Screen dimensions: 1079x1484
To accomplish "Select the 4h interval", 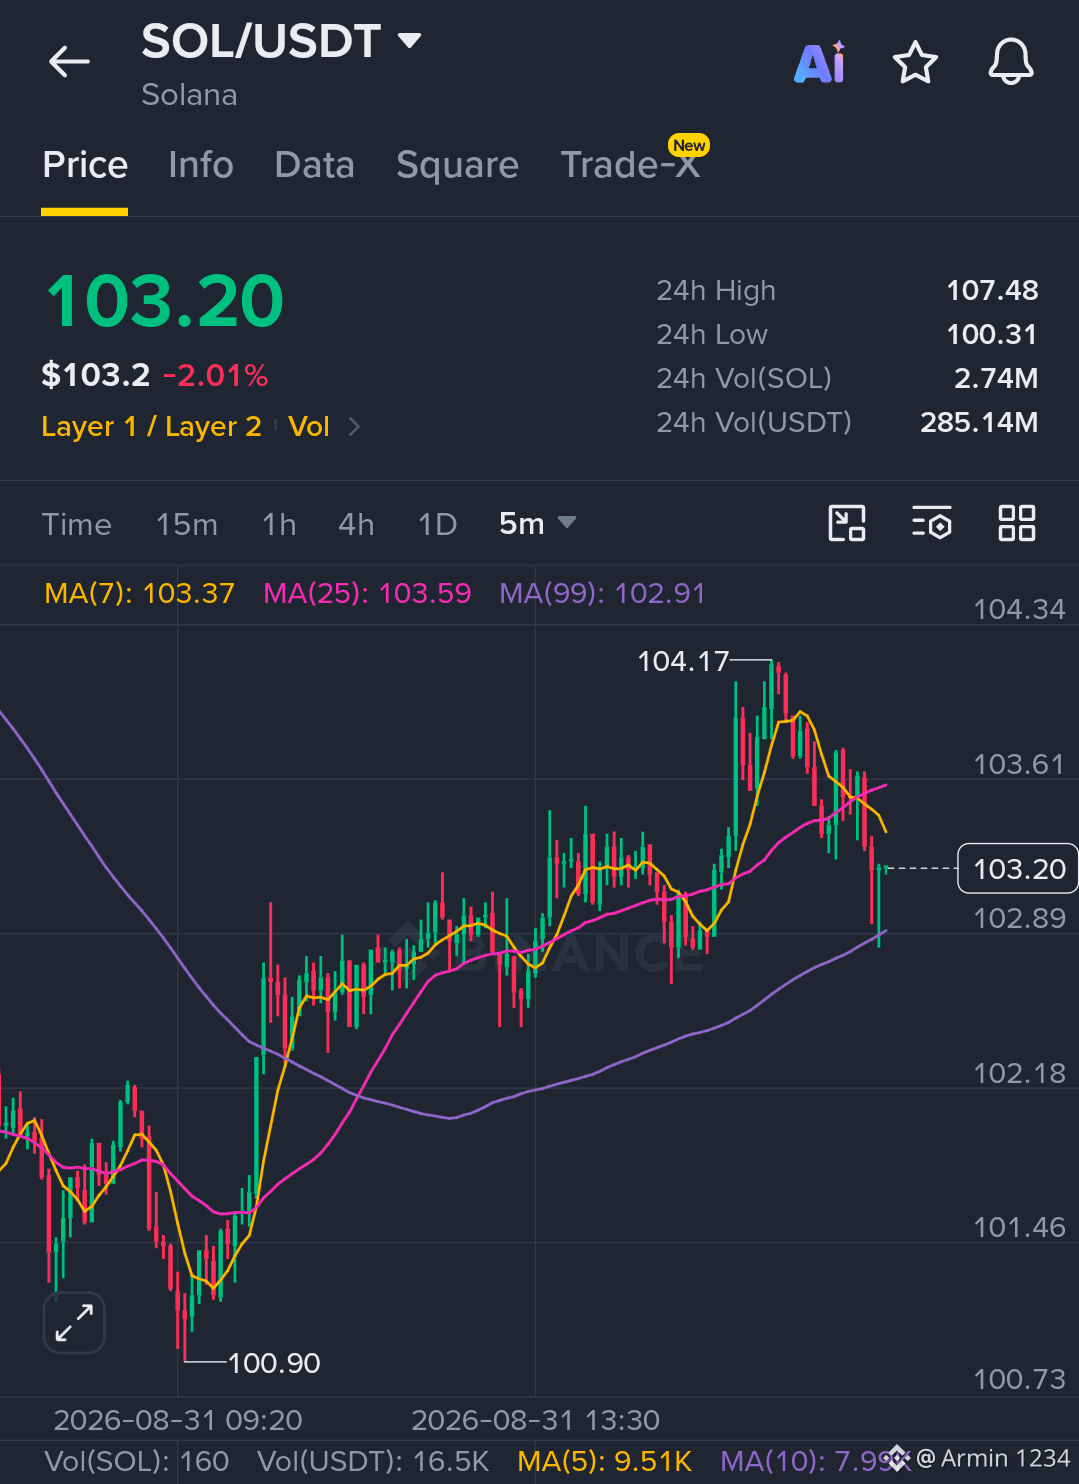I will click(356, 524).
